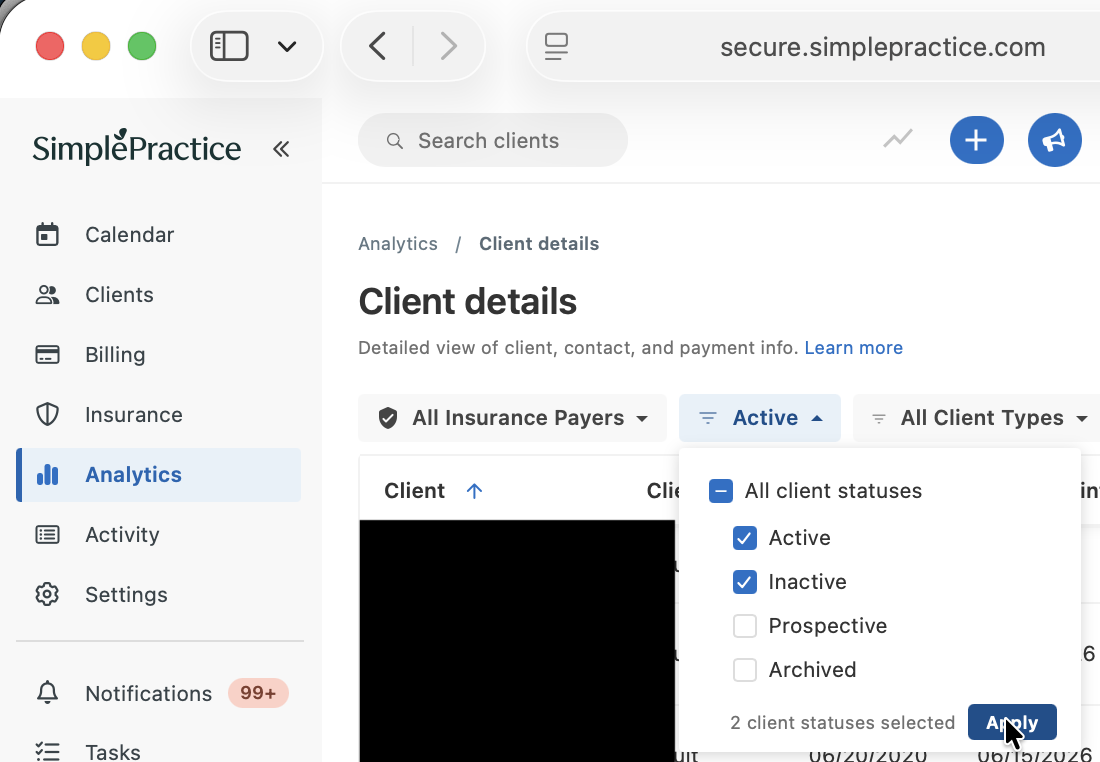This screenshot has height=762, width=1100.
Task: Click the '2 client statuses selected' text
Action: tap(843, 723)
